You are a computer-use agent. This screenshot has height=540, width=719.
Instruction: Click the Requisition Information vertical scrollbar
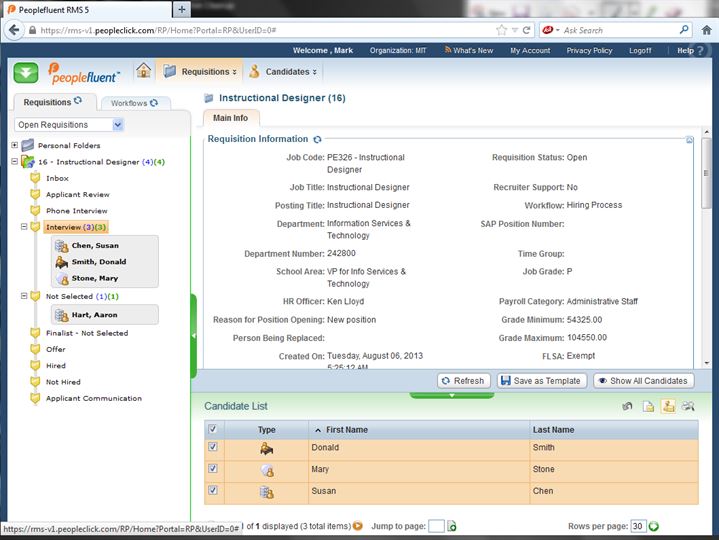click(x=706, y=250)
